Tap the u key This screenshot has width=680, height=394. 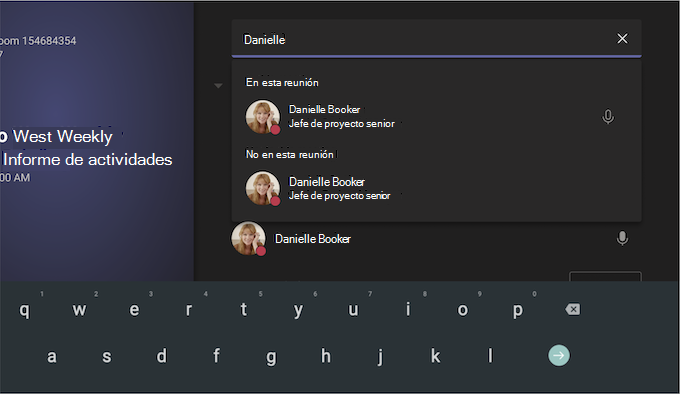point(353,310)
